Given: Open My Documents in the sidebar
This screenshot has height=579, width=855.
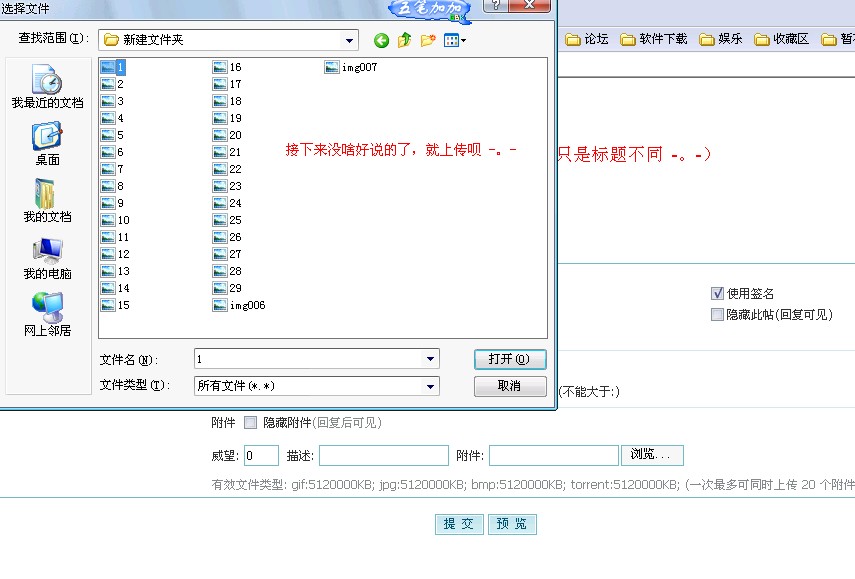Looking at the screenshot, I should (x=47, y=201).
